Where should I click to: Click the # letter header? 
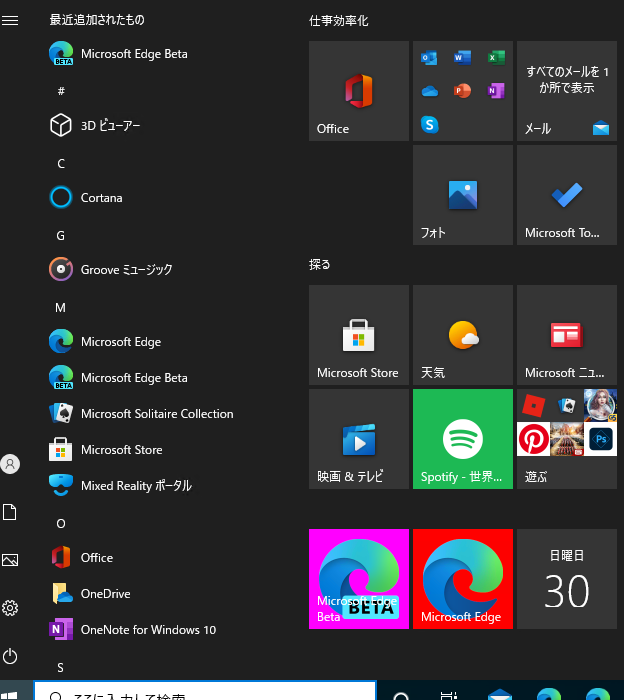(x=61, y=91)
